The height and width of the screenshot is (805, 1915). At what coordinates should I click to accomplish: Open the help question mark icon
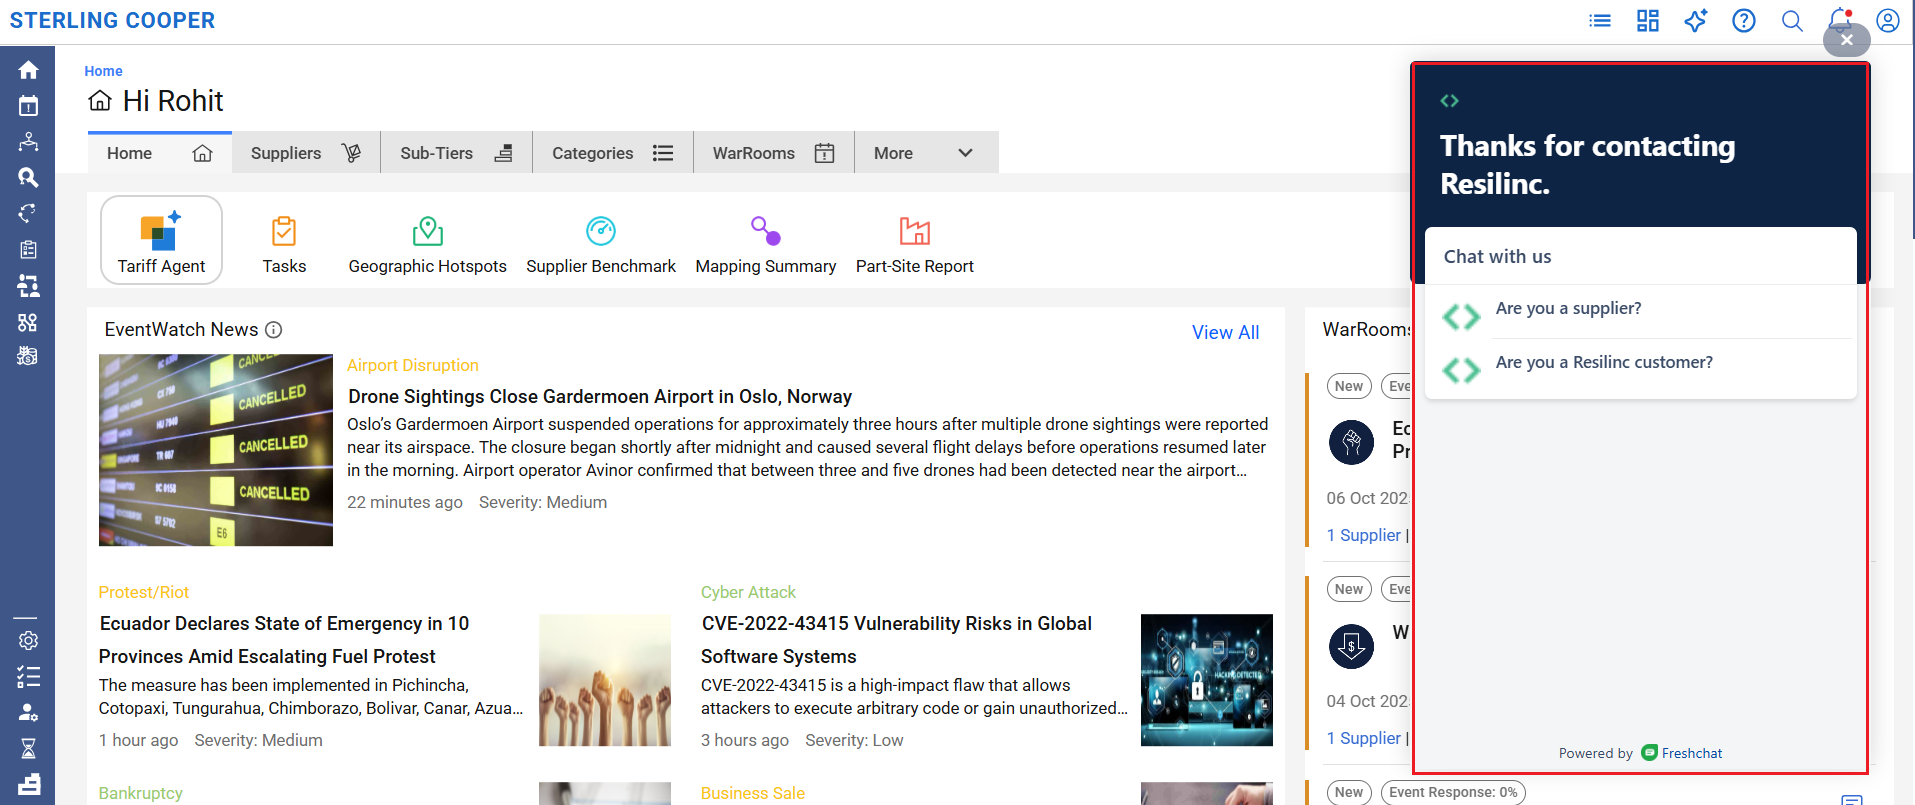1744,21
